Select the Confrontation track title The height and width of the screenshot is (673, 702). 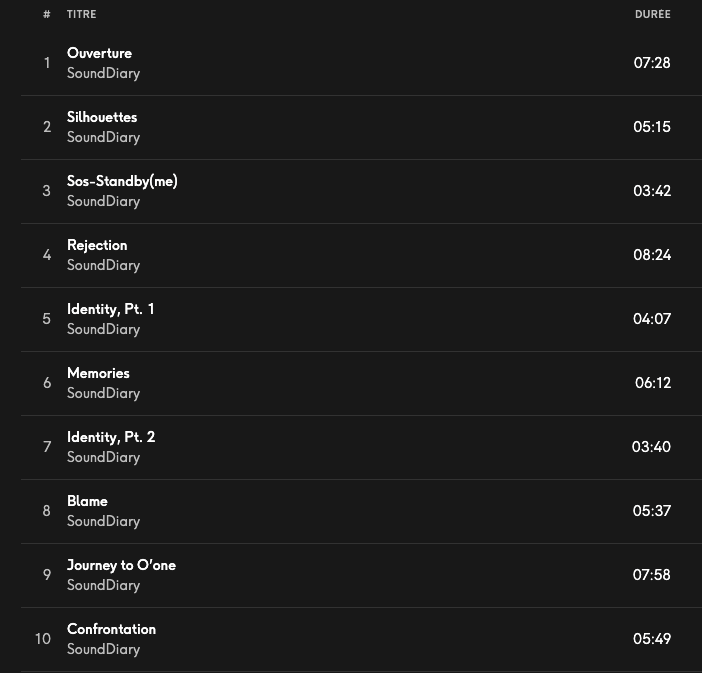tap(111, 629)
